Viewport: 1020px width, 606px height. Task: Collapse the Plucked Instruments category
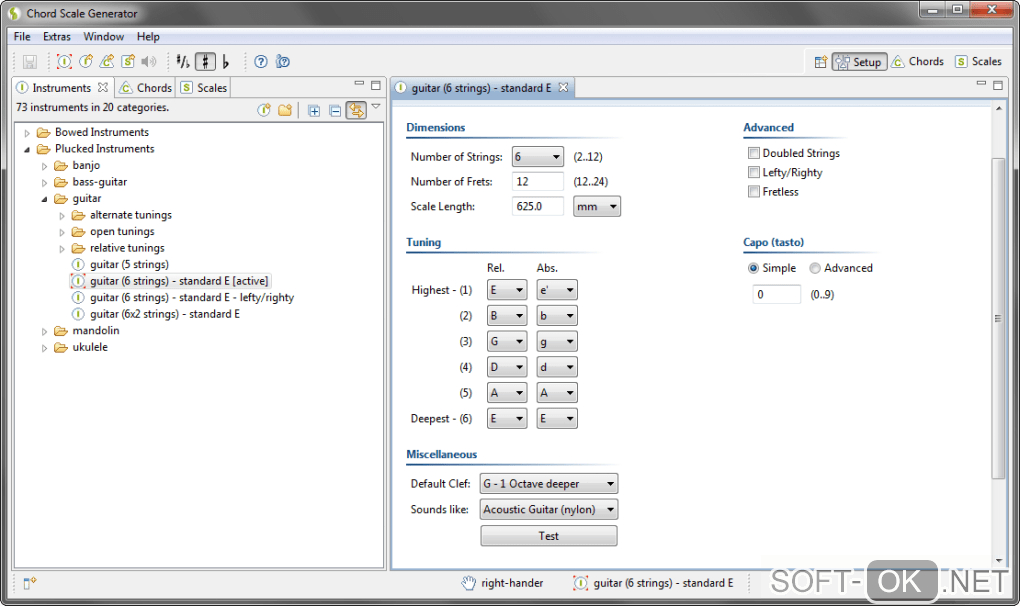(x=27, y=150)
